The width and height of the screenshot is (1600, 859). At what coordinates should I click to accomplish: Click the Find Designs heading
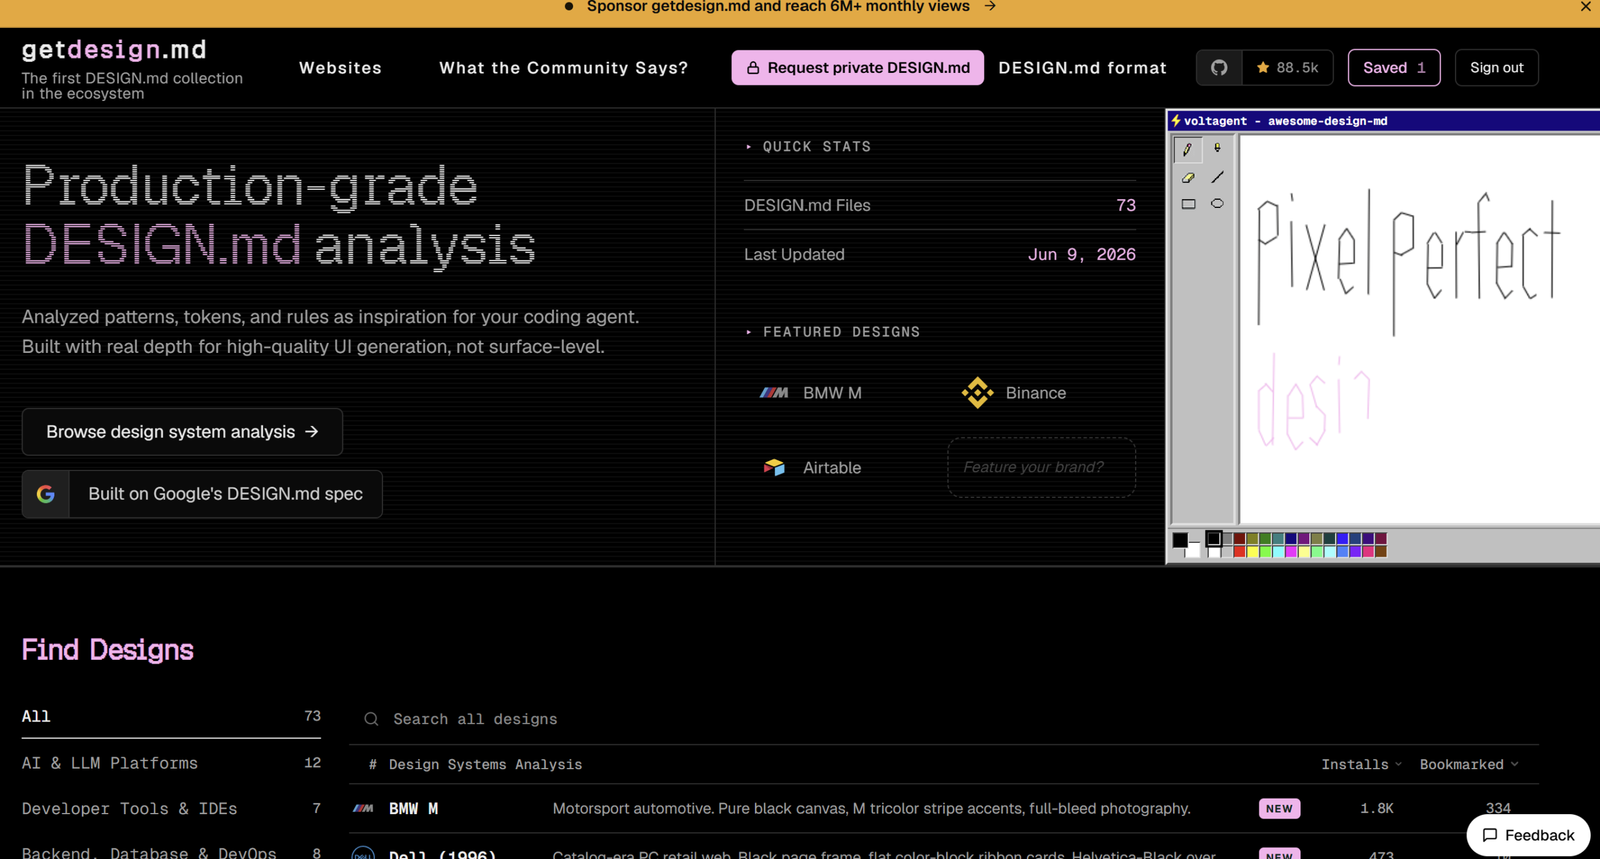107,649
